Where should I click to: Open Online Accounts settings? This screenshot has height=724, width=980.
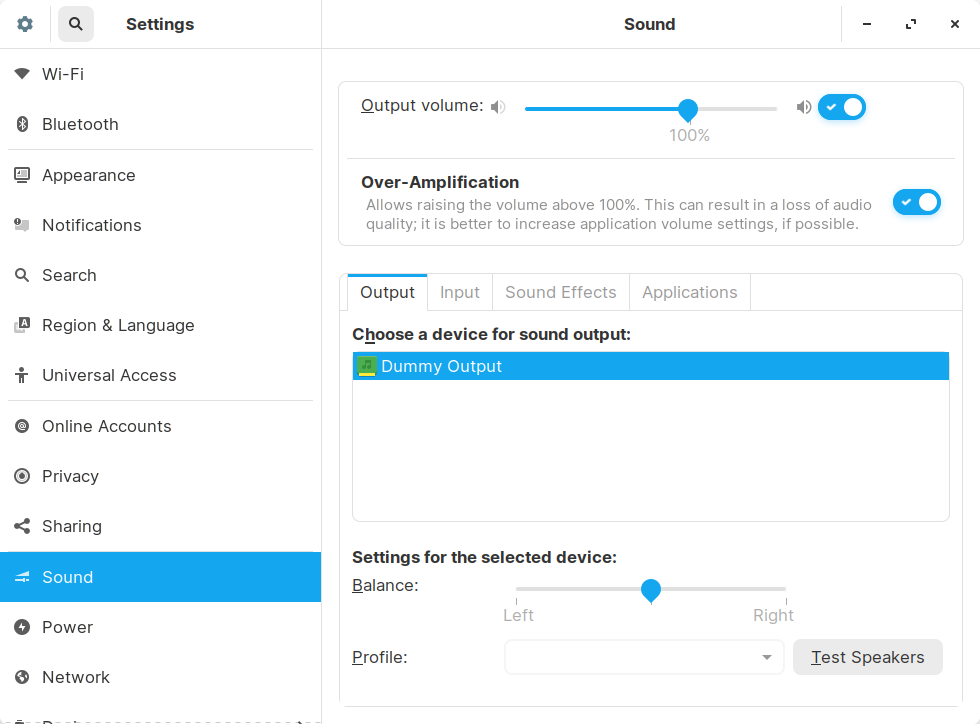point(106,426)
